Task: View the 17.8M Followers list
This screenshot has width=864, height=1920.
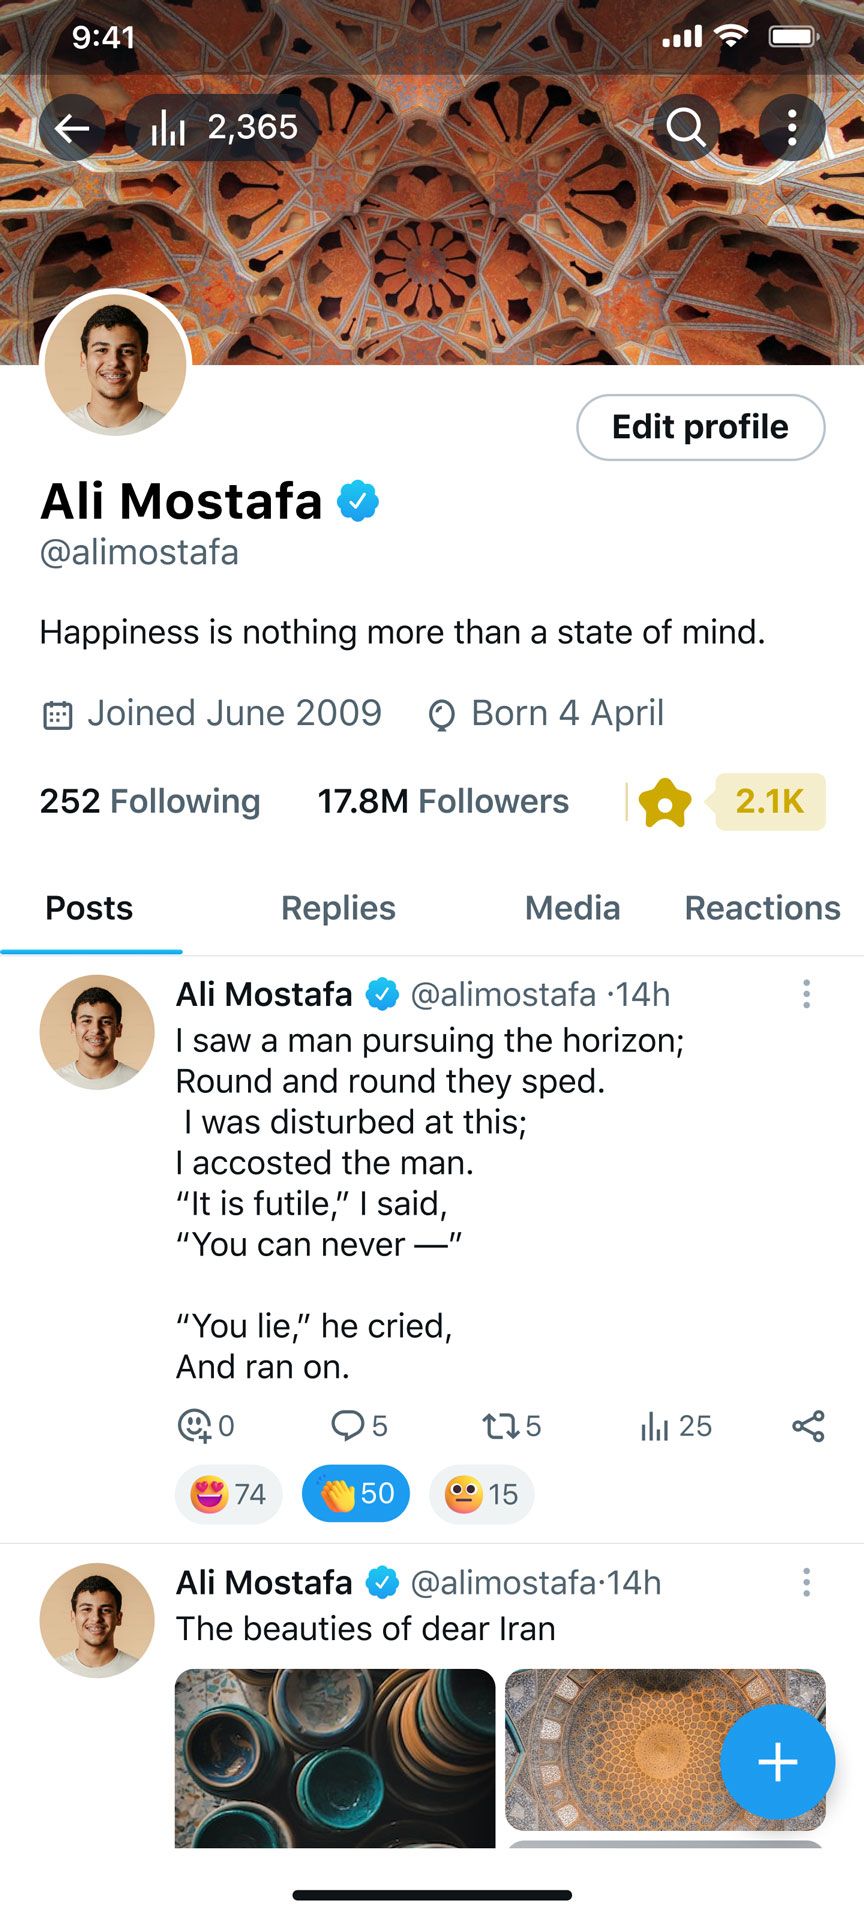Action: pyautogui.click(x=443, y=801)
